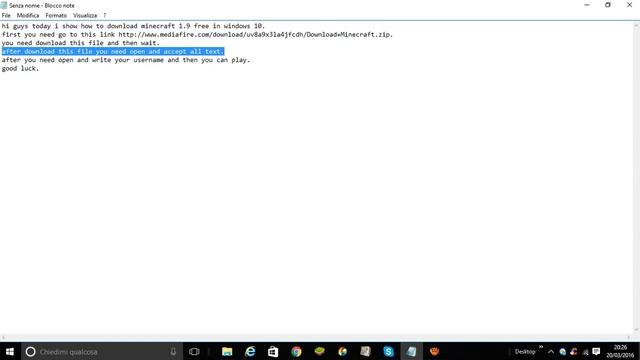
Task: Open the Windows Store taskbar icon
Action: click(x=273, y=351)
